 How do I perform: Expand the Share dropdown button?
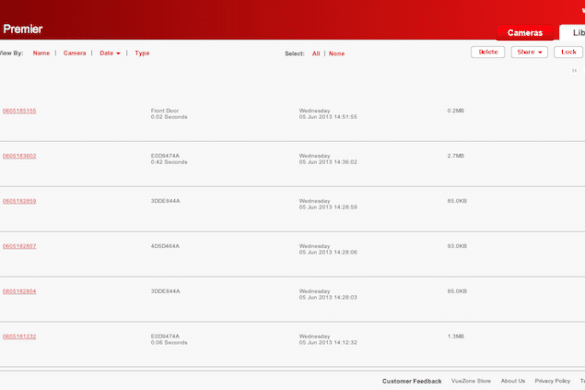(529, 52)
